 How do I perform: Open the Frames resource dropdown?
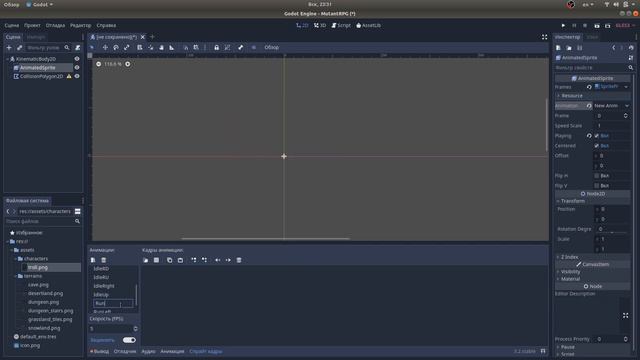click(x=626, y=87)
